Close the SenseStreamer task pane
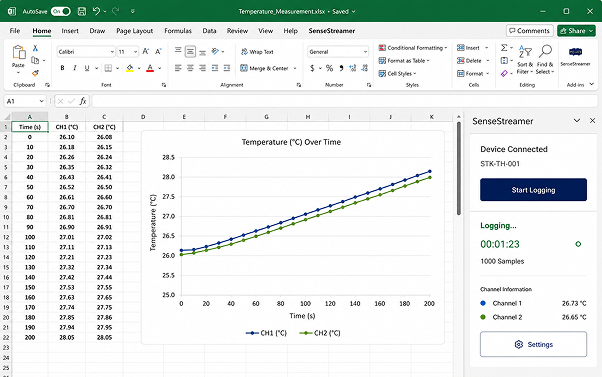The image size is (602, 377). [x=592, y=121]
